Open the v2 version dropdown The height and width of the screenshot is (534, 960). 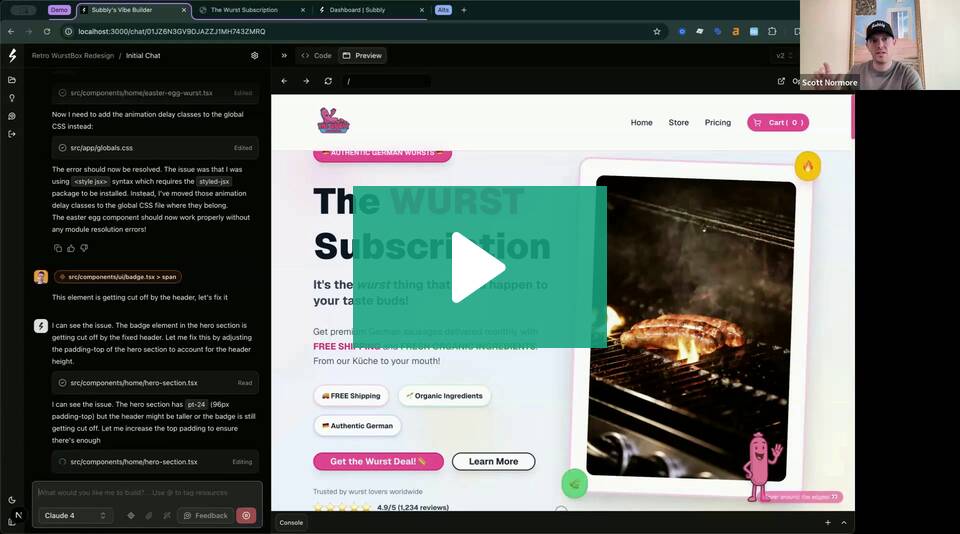[x=784, y=56]
